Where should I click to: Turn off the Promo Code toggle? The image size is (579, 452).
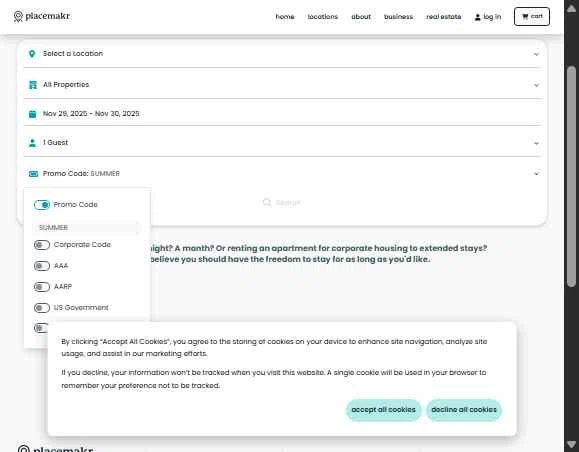tap(42, 205)
